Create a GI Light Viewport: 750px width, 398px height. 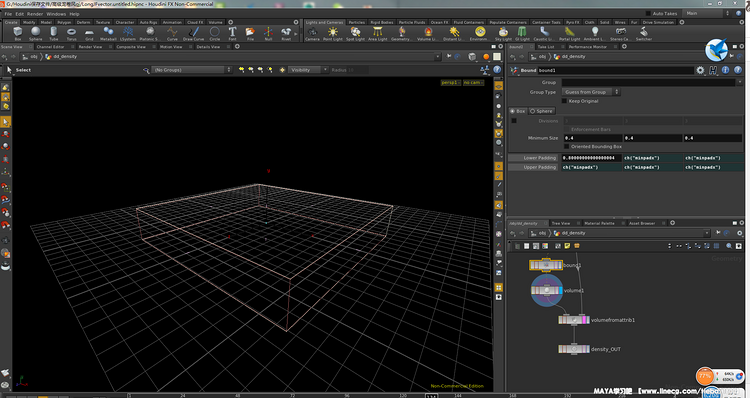(522, 33)
